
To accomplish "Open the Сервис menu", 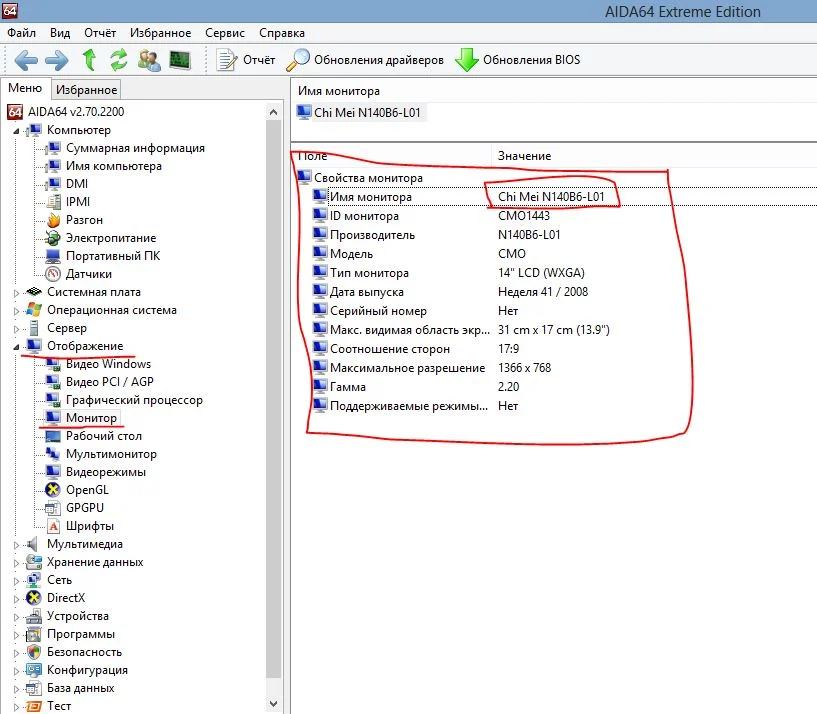I will coord(225,33).
